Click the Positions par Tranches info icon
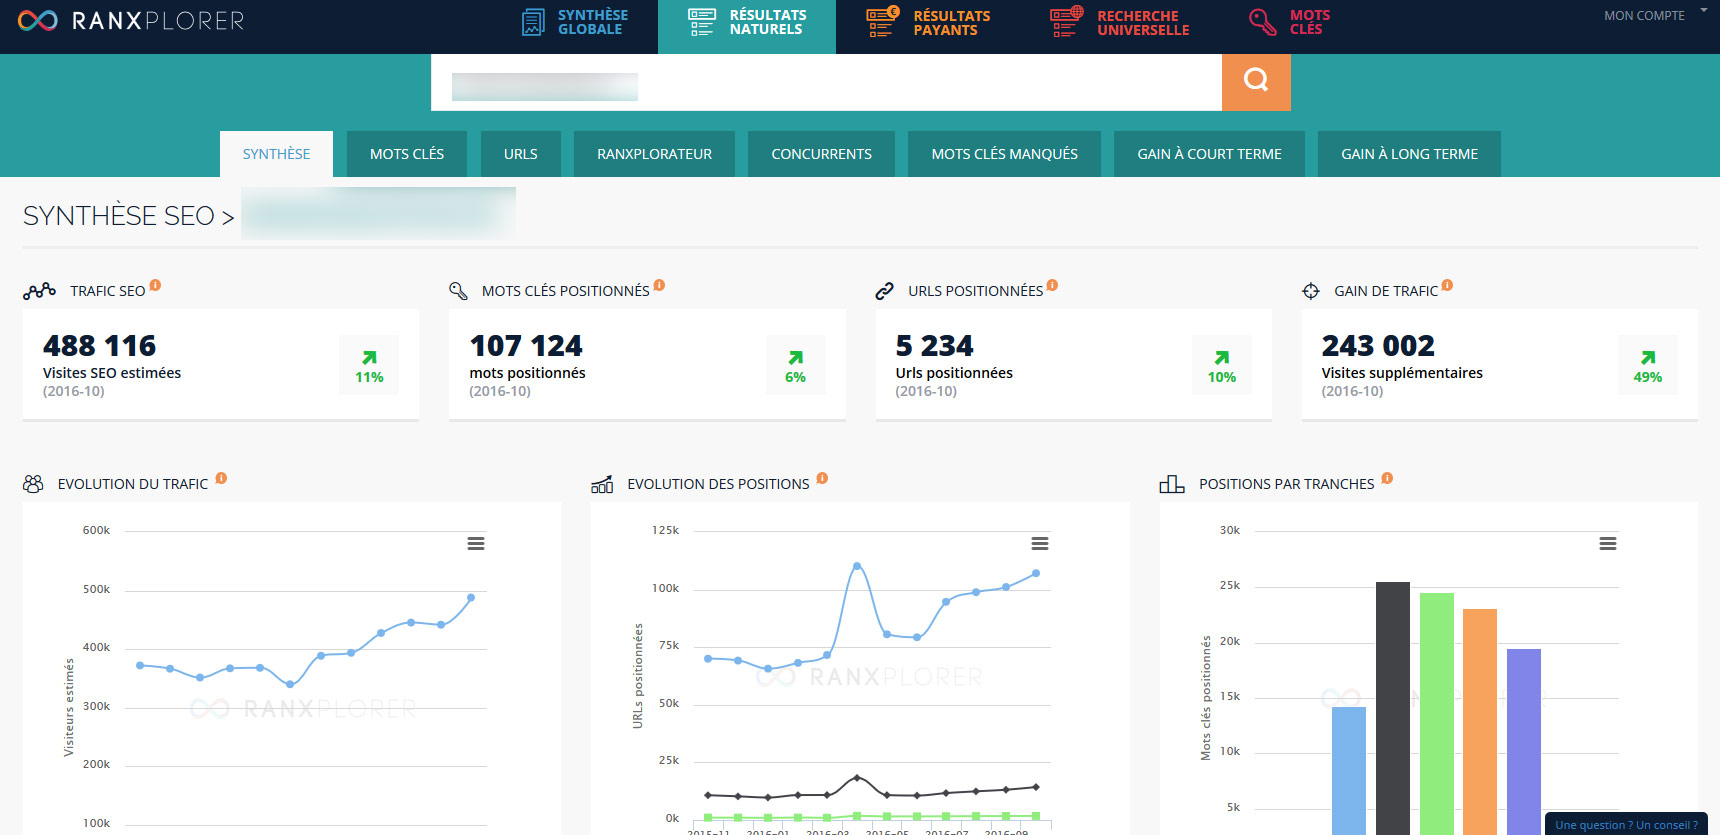Viewport: 1720px width, 835px height. (1387, 478)
